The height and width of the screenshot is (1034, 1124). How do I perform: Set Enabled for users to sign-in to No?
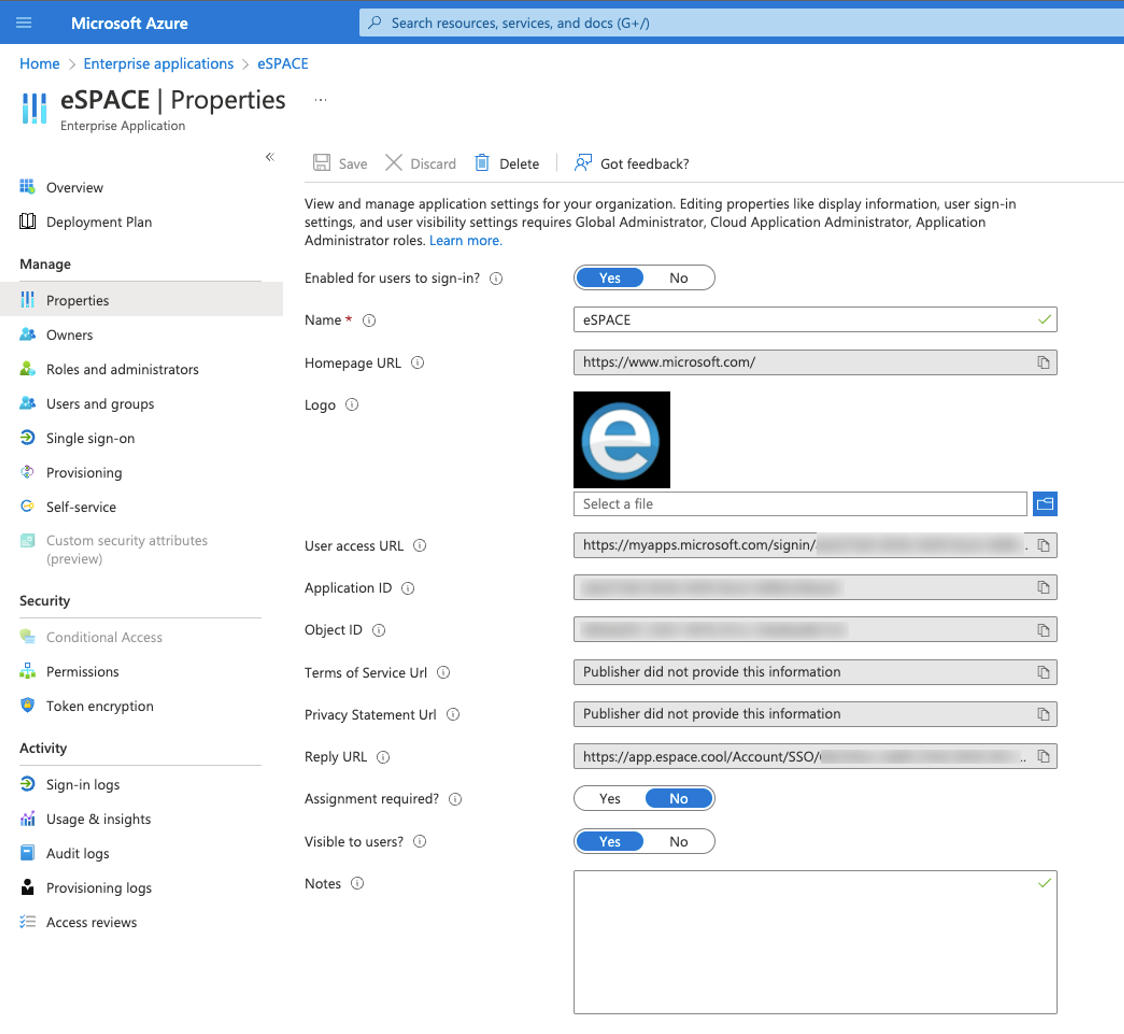coord(678,278)
